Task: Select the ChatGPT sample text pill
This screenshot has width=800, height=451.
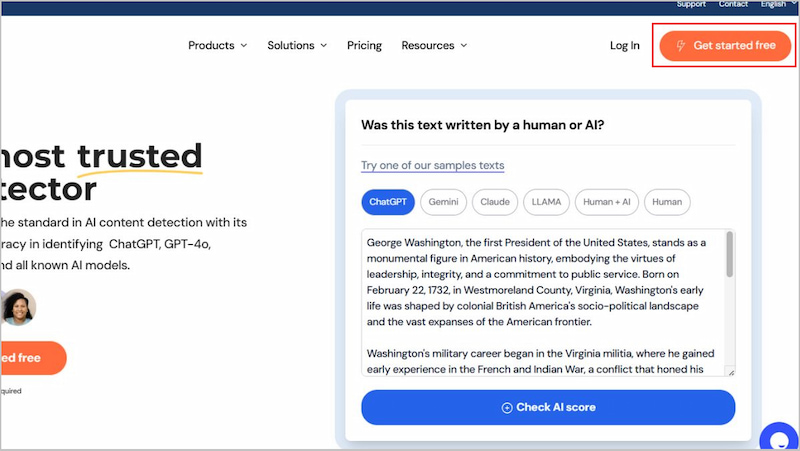Action: tap(388, 202)
